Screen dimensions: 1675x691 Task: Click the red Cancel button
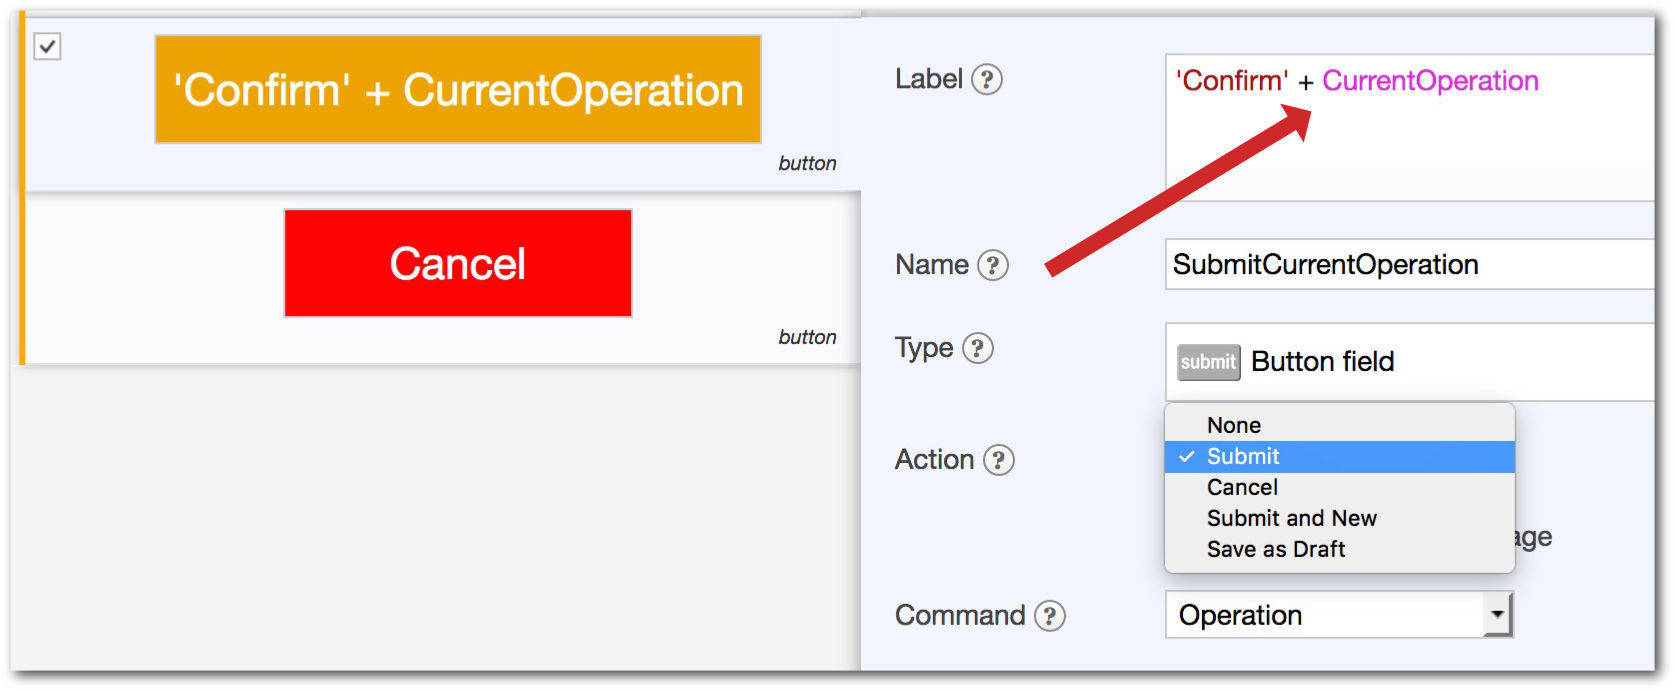point(458,263)
